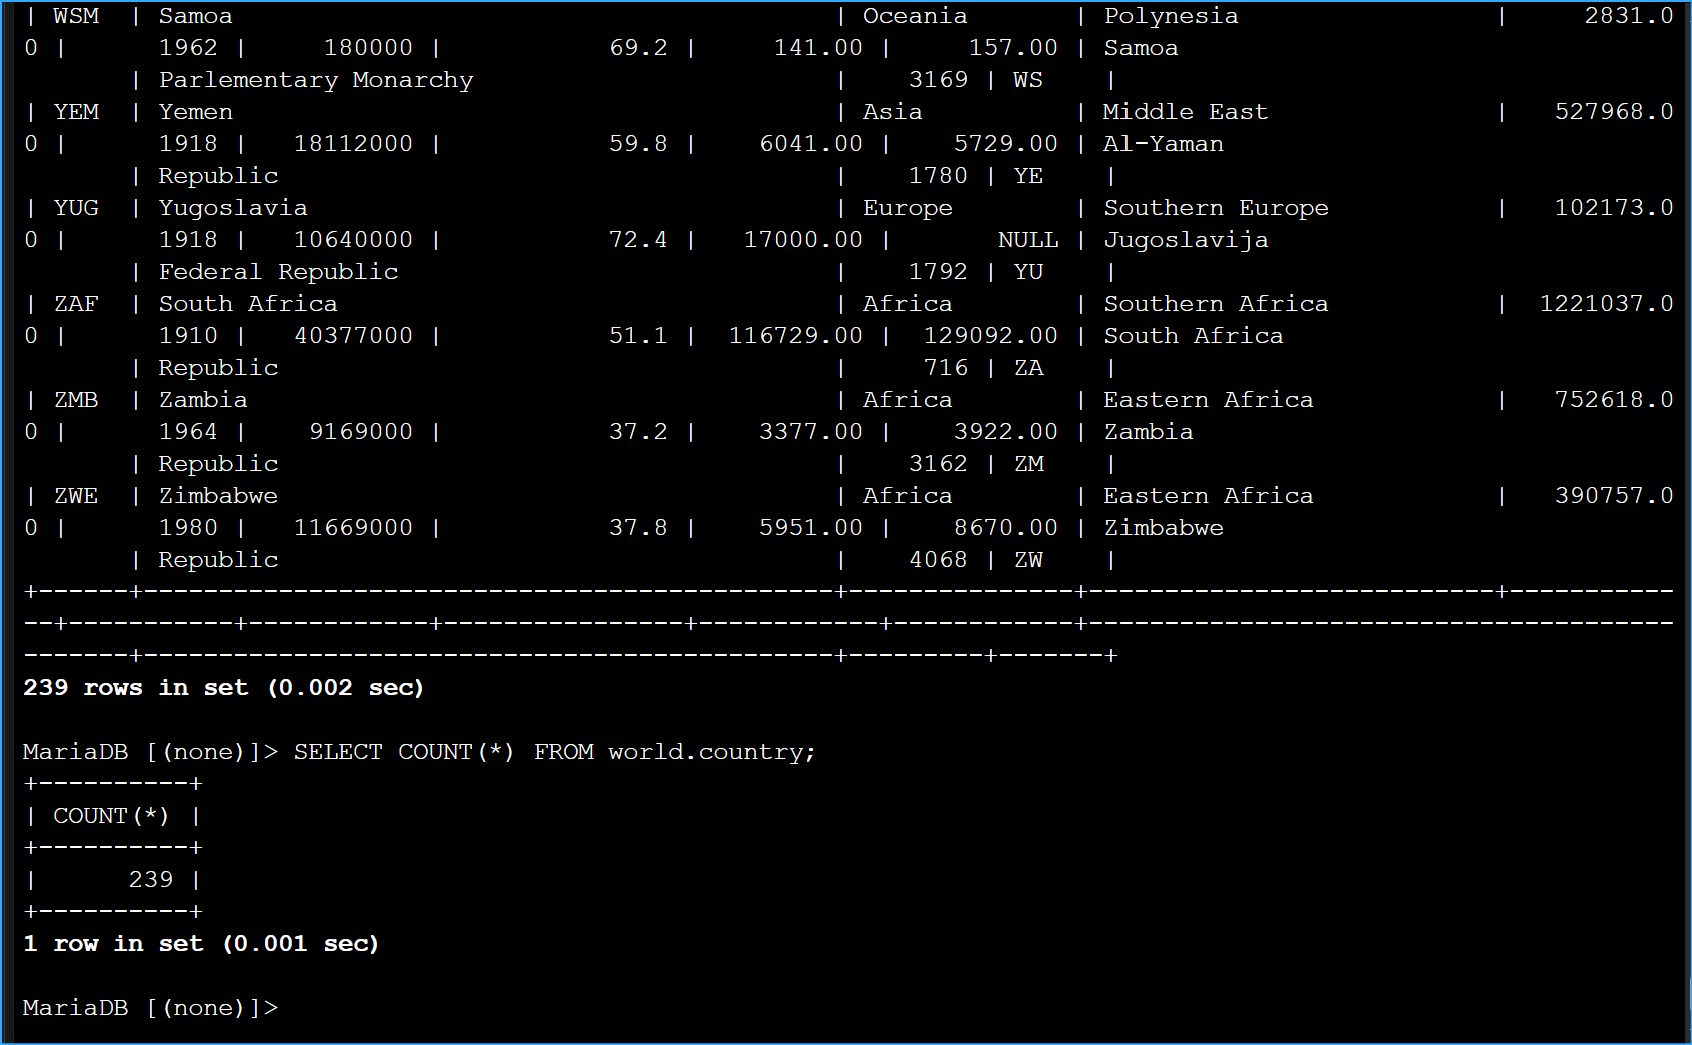The width and height of the screenshot is (1692, 1045).
Task: Click the 'Southern Europe' region text
Action: [1216, 208]
